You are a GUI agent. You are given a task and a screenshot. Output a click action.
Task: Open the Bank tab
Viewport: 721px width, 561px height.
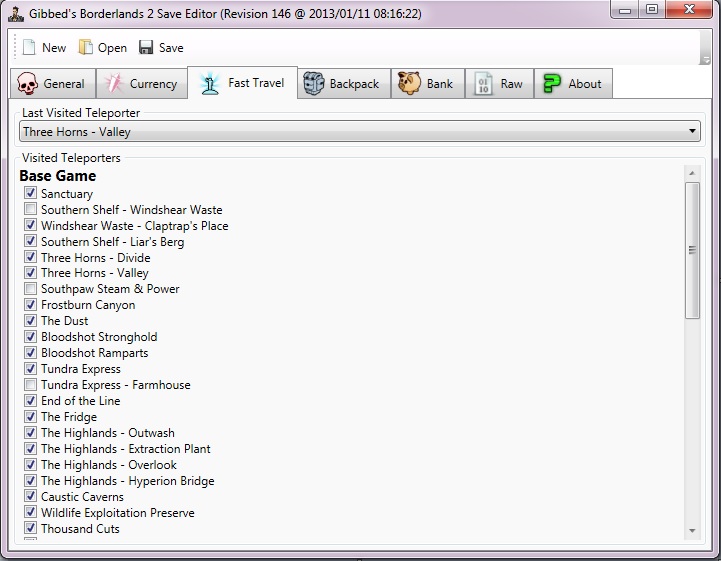[x=428, y=84]
